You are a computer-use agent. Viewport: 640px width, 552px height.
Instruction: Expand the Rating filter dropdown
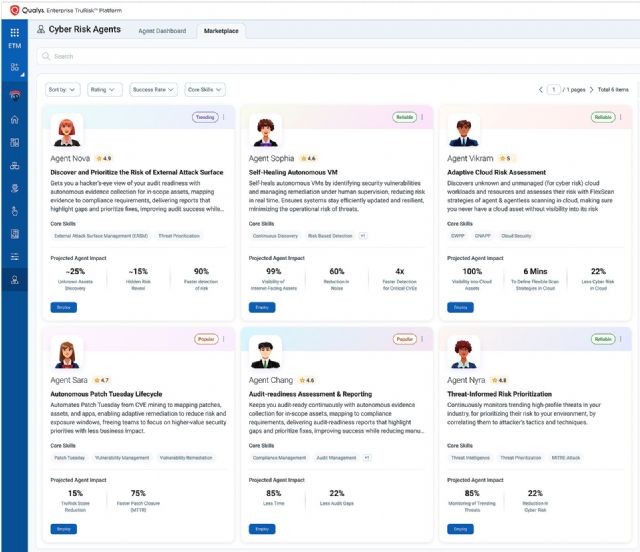[x=105, y=89]
